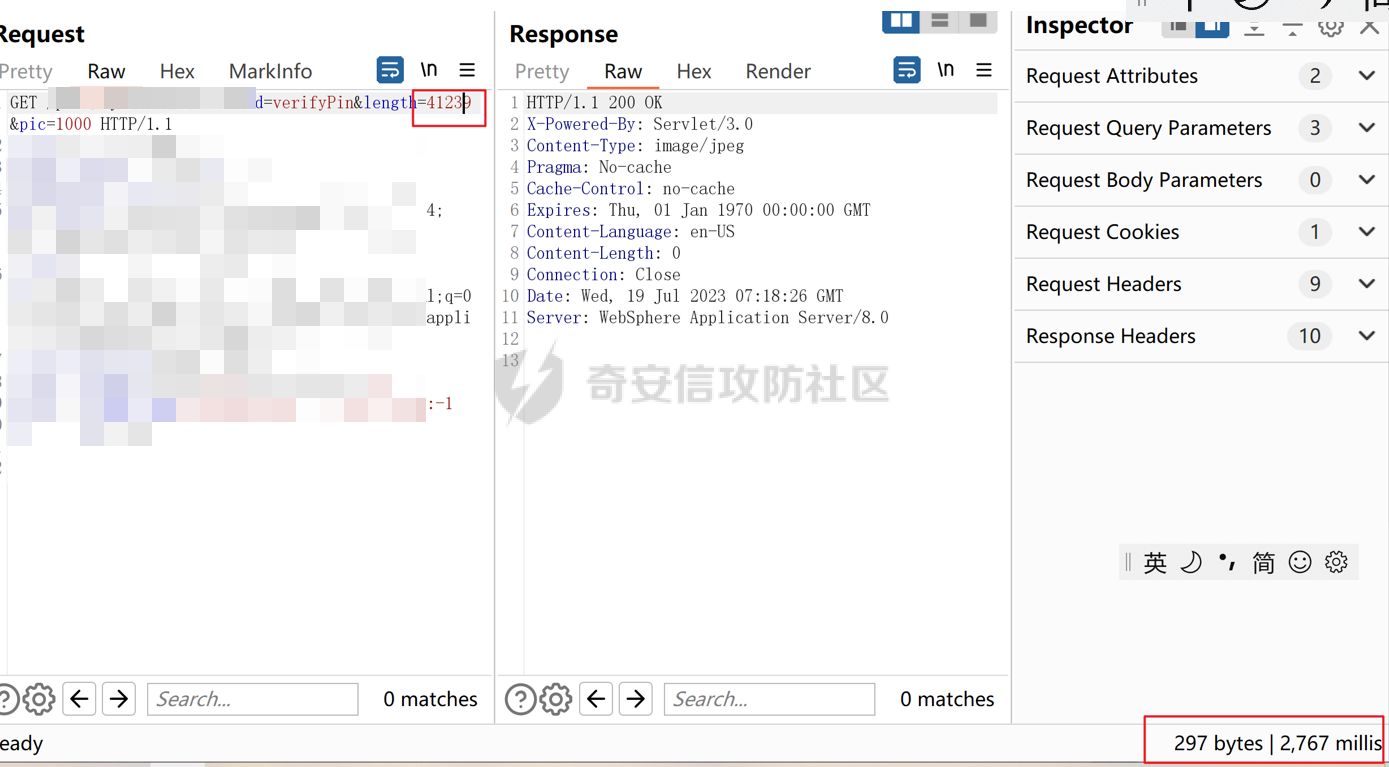Open Response search settings gear

556,699
